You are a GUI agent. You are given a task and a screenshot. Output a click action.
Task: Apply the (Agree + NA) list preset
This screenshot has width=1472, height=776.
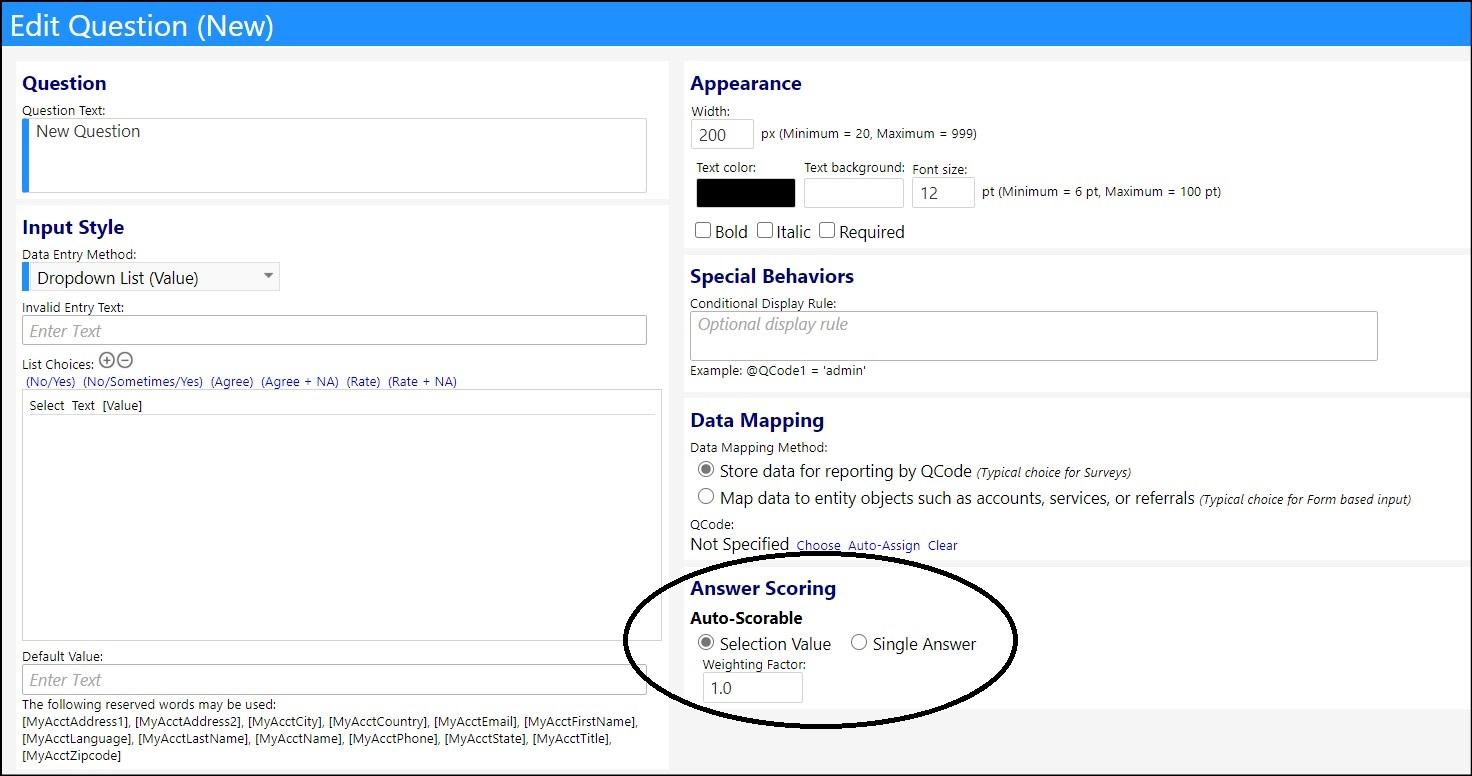300,381
